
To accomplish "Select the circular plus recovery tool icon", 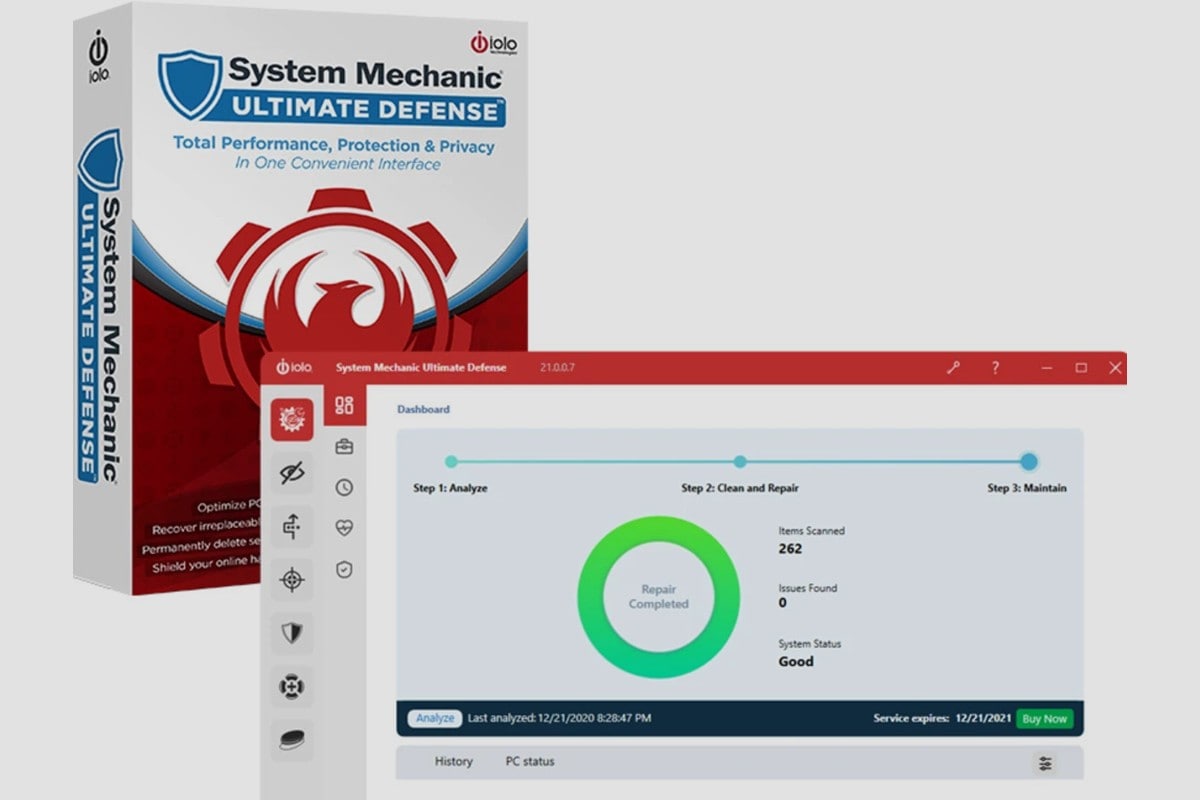I will click(292, 688).
